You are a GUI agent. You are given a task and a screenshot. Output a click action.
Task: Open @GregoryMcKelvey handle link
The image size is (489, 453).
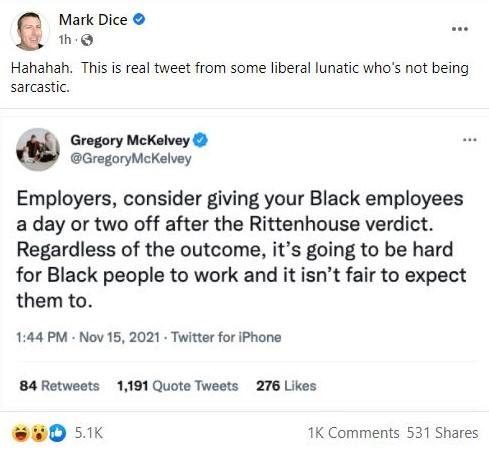[131, 158]
